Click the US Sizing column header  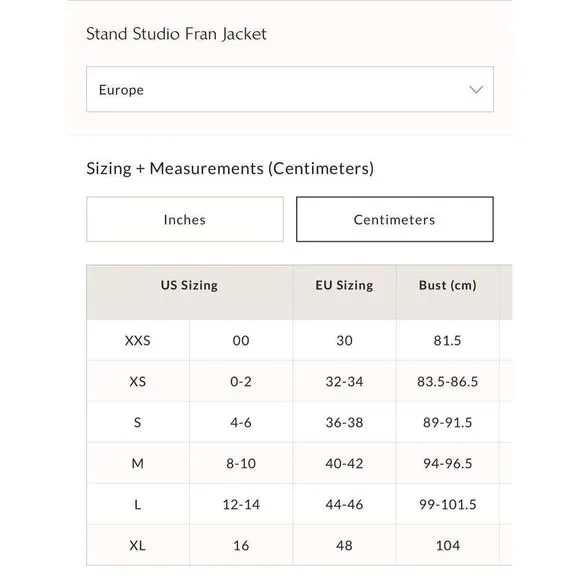189,285
